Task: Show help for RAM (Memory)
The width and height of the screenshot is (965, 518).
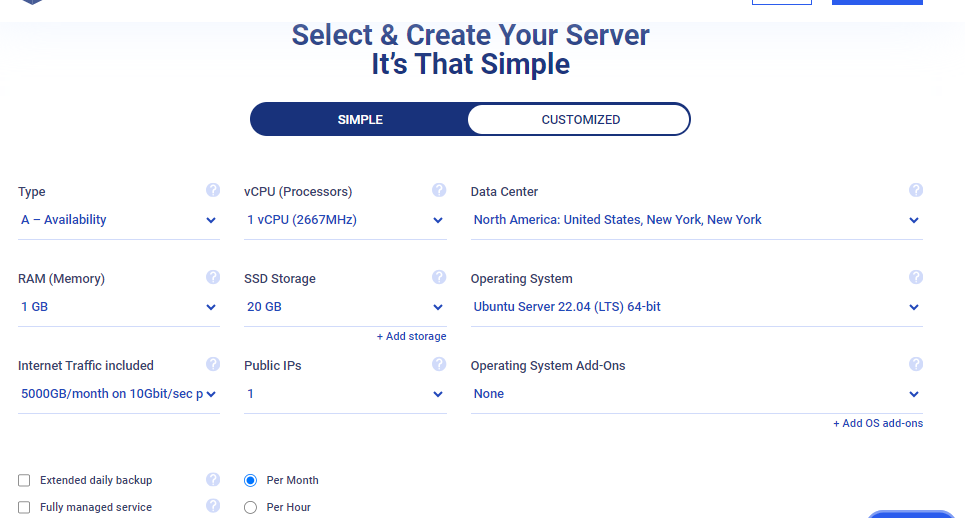Action: click(x=213, y=277)
